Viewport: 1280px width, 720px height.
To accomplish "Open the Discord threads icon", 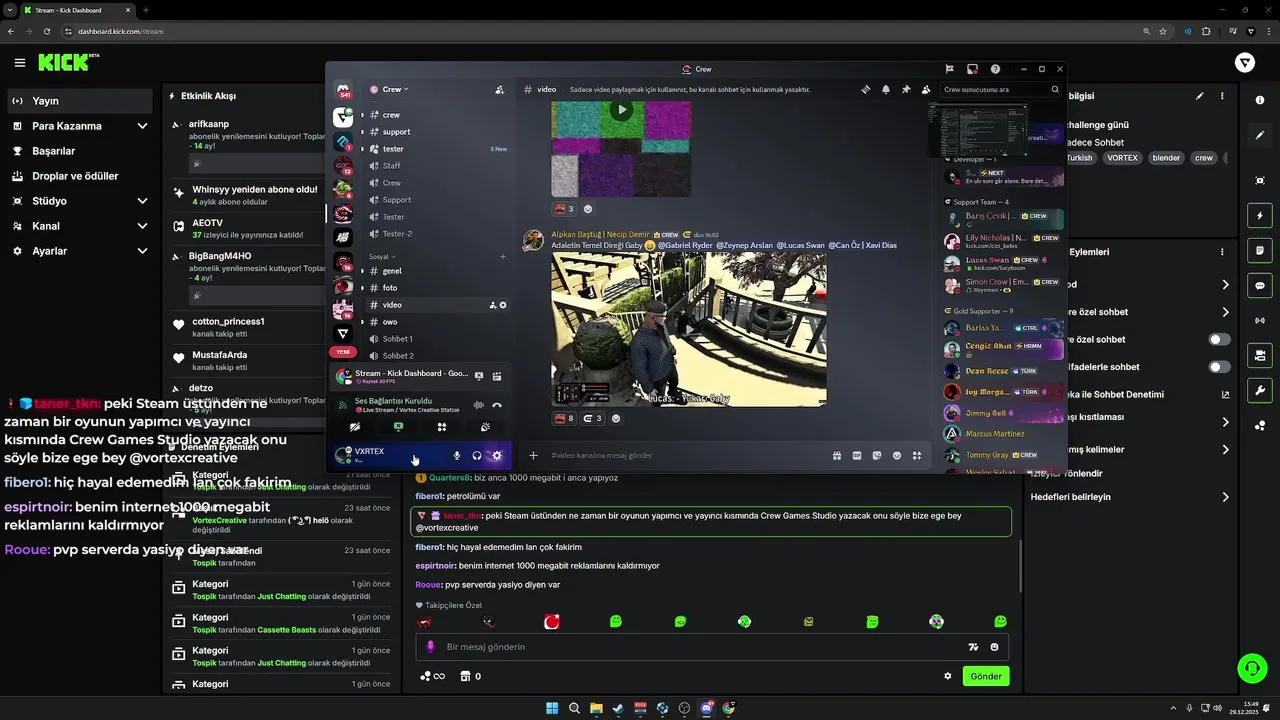I will coord(866,89).
